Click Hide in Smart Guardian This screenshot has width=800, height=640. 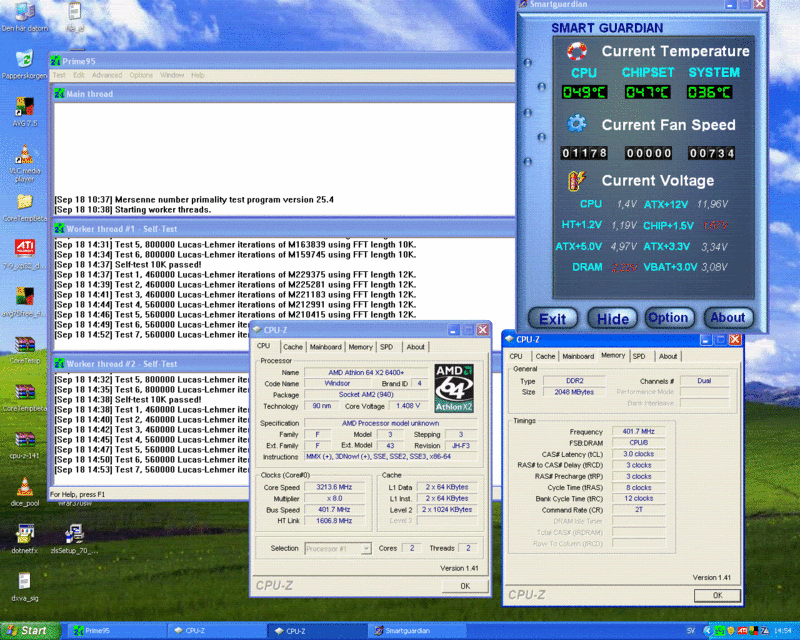[x=612, y=319]
